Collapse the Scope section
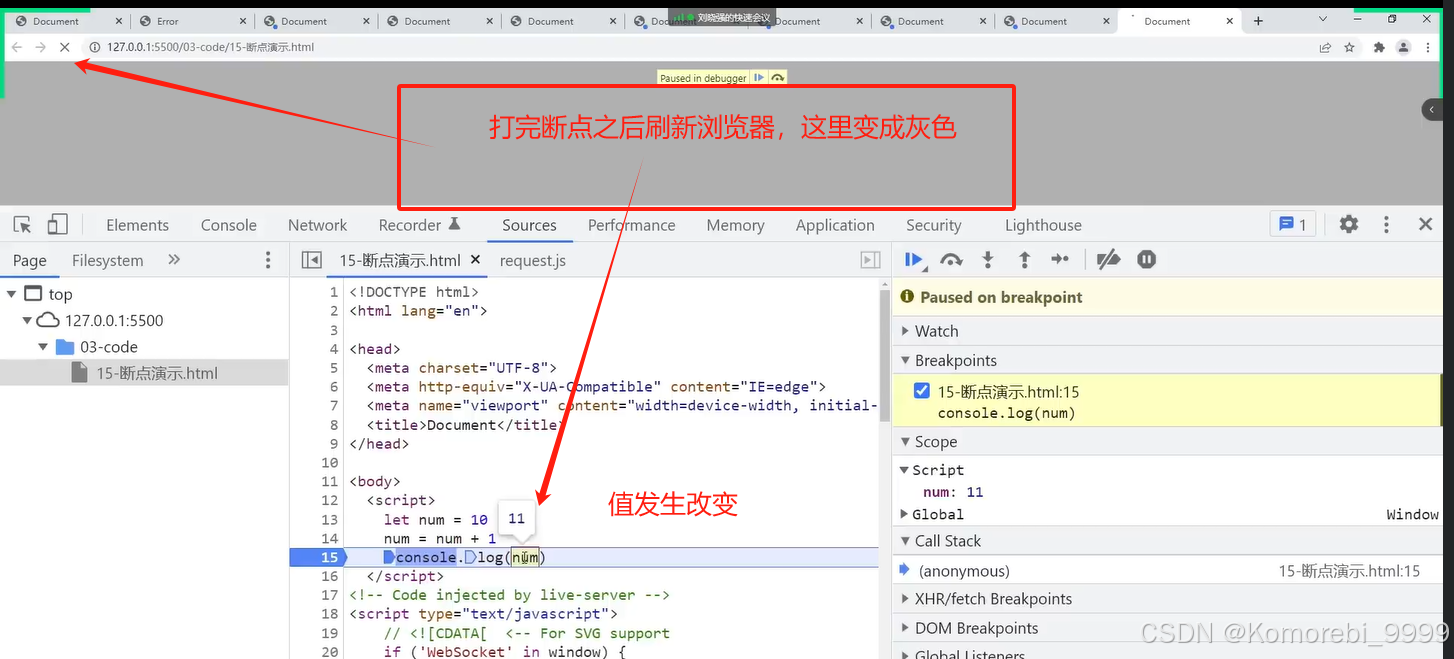 point(906,441)
